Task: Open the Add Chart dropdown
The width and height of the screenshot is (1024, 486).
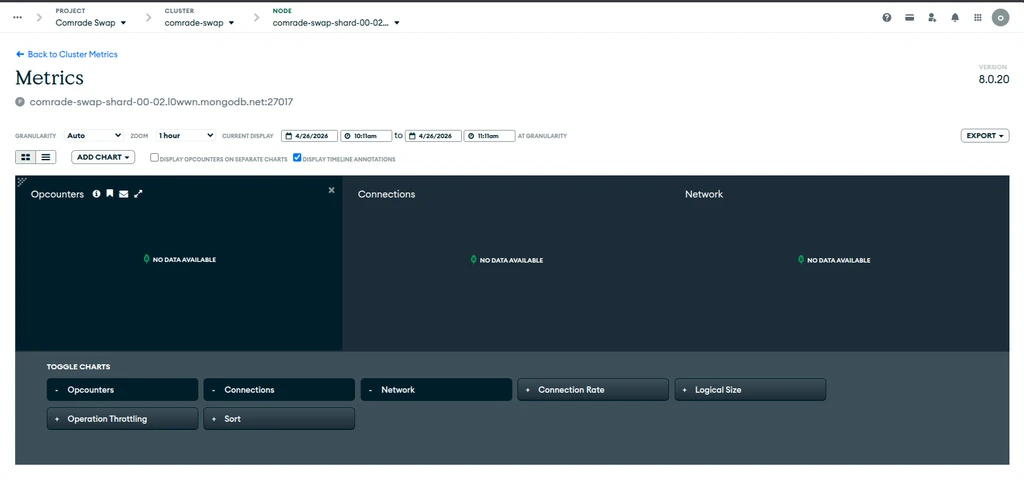Action: (x=103, y=157)
